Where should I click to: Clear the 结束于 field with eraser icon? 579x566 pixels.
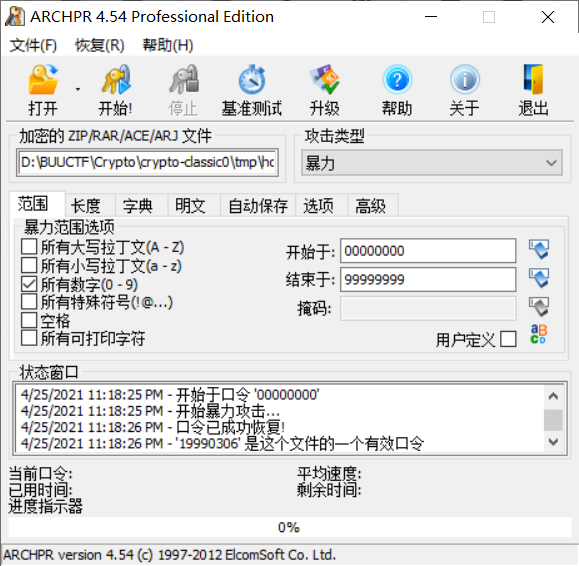pos(539,278)
